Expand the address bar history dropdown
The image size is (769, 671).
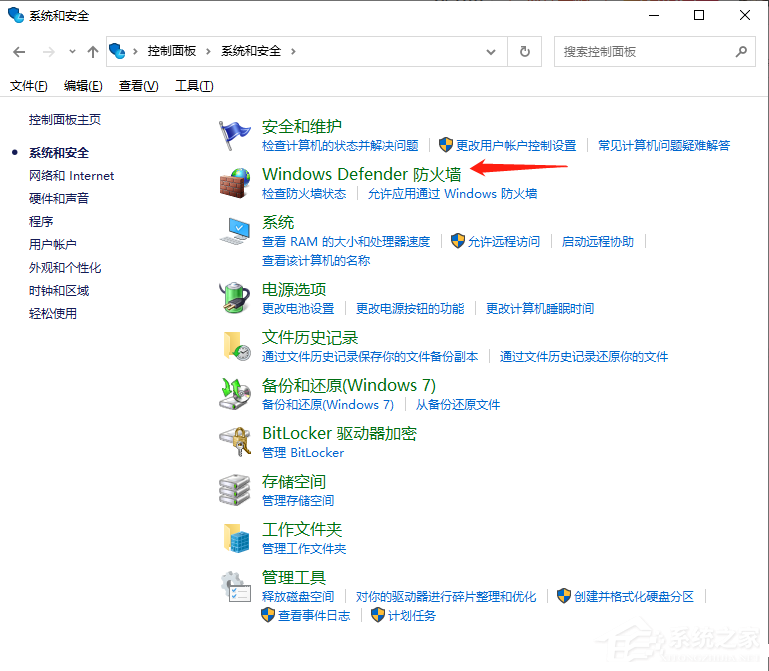(490, 51)
